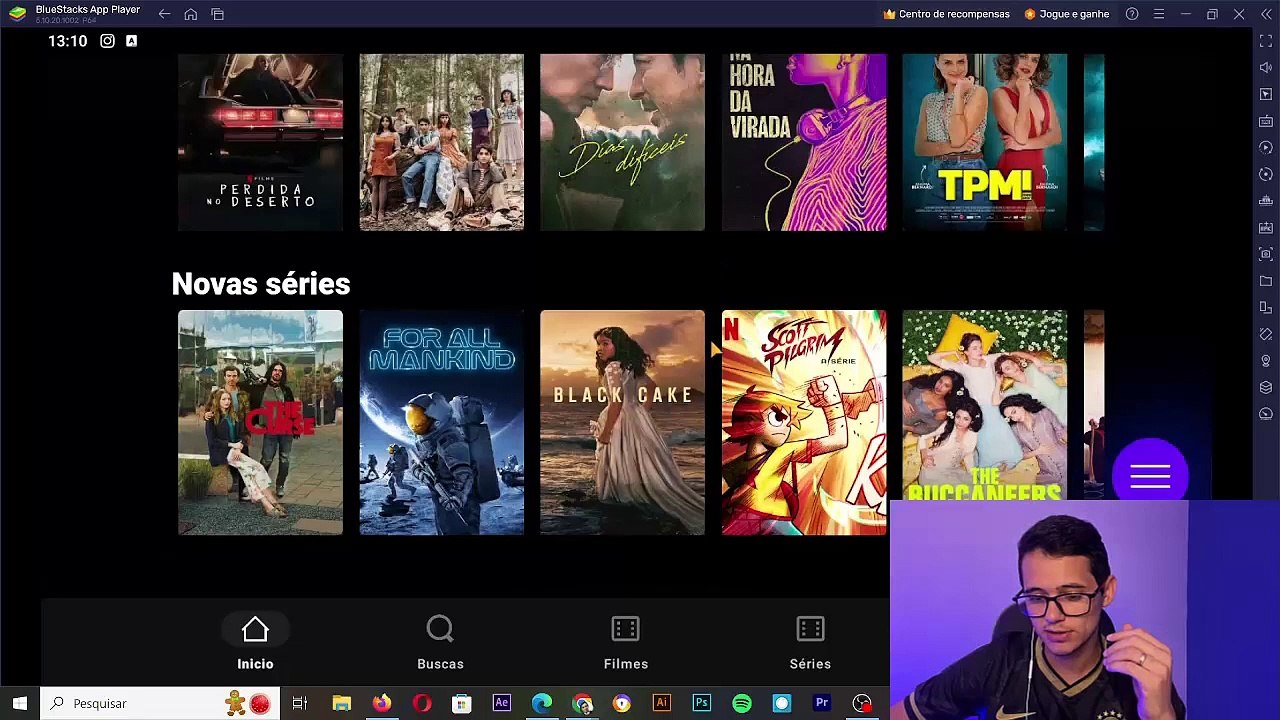Open Adobe Illustrator from taskbar
1280x720 pixels.
tap(661, 703)
